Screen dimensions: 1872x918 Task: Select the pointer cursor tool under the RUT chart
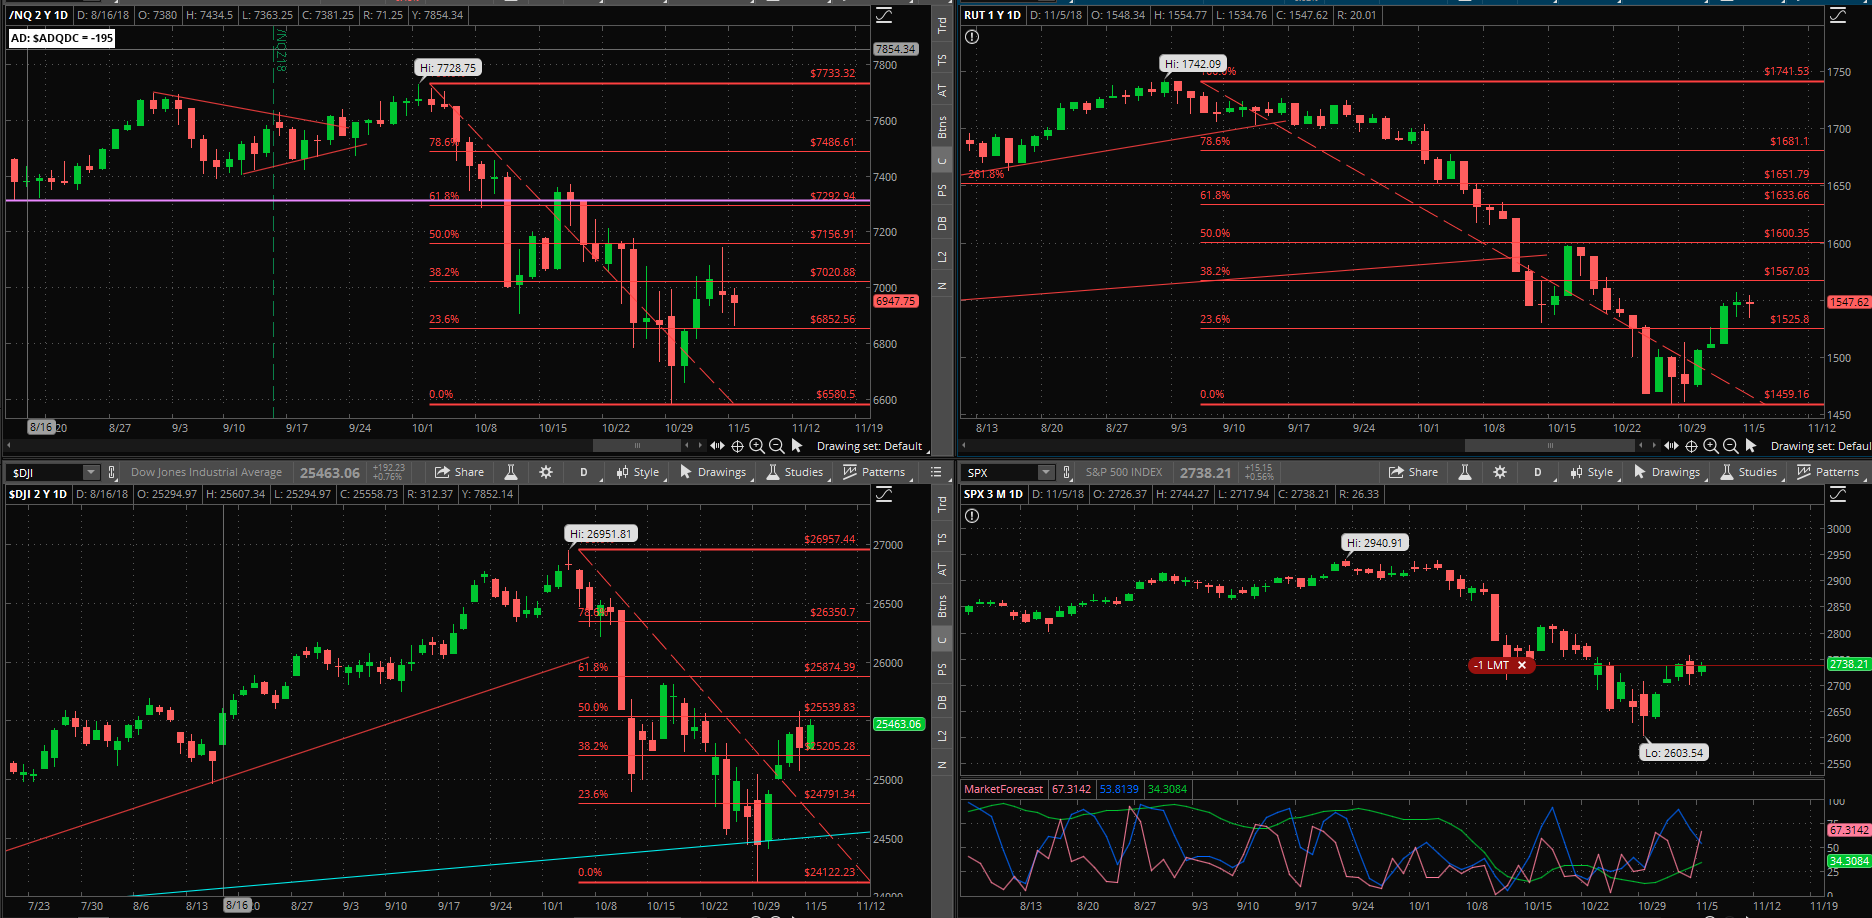[1751, 446]
